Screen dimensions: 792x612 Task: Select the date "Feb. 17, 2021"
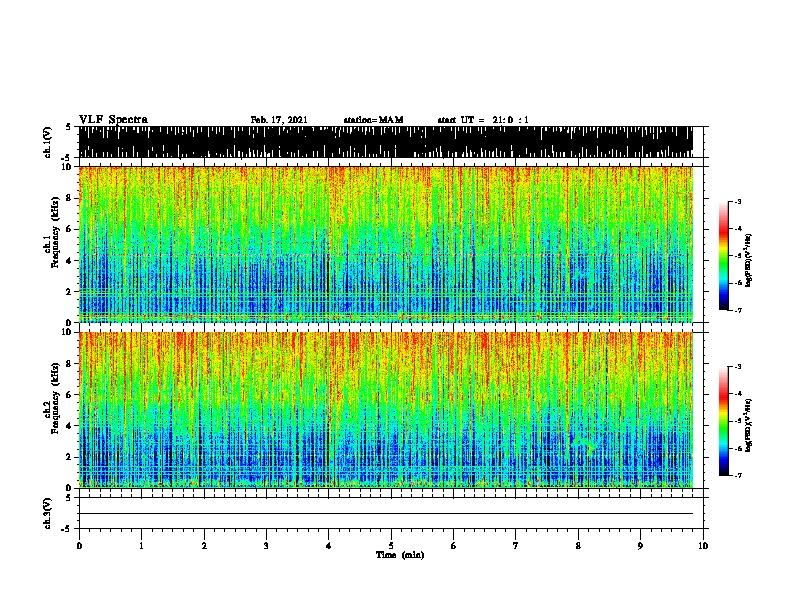pos(279,120)
